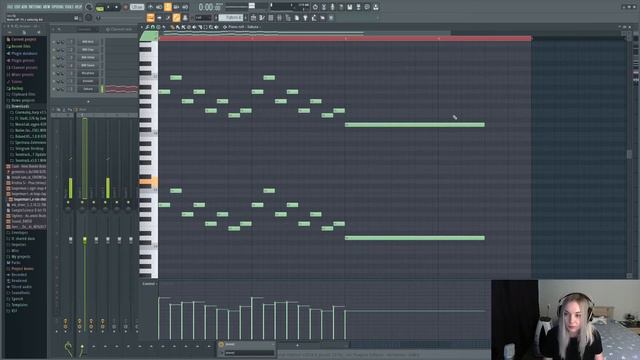Open the Piano roll - Sakura channel selector

coord(243,27)
